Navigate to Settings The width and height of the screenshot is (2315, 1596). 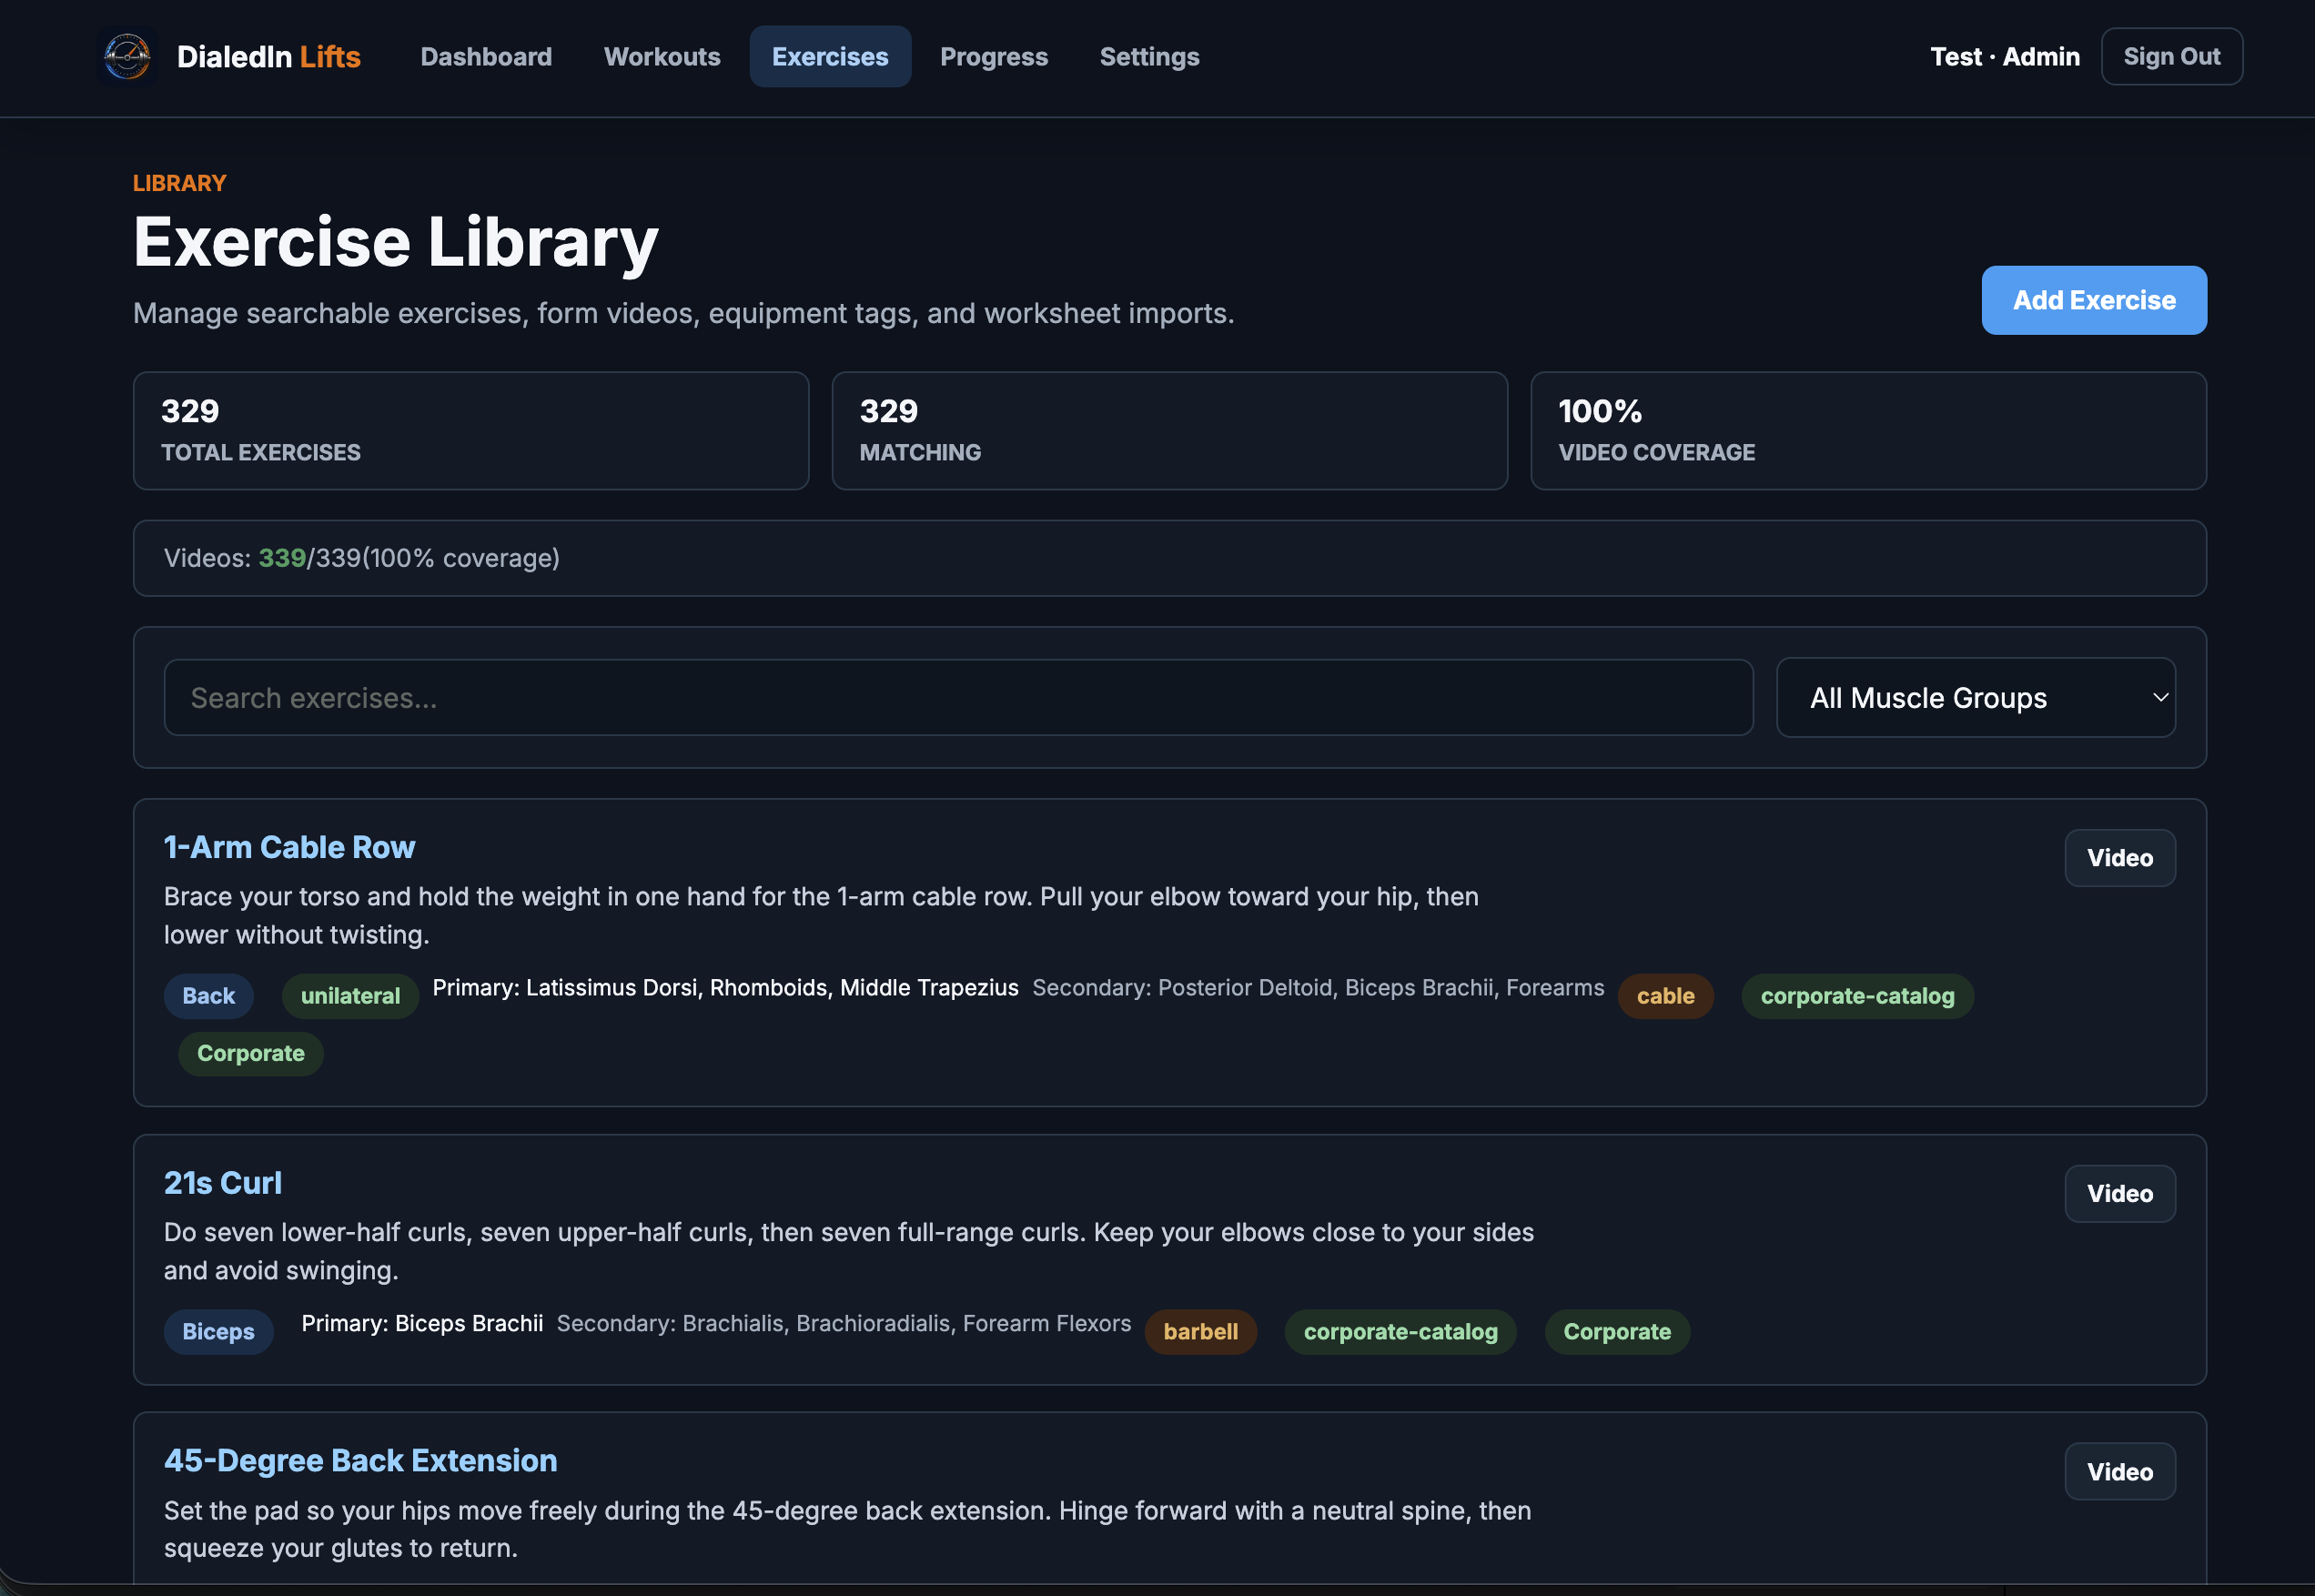click(1149, 57)
